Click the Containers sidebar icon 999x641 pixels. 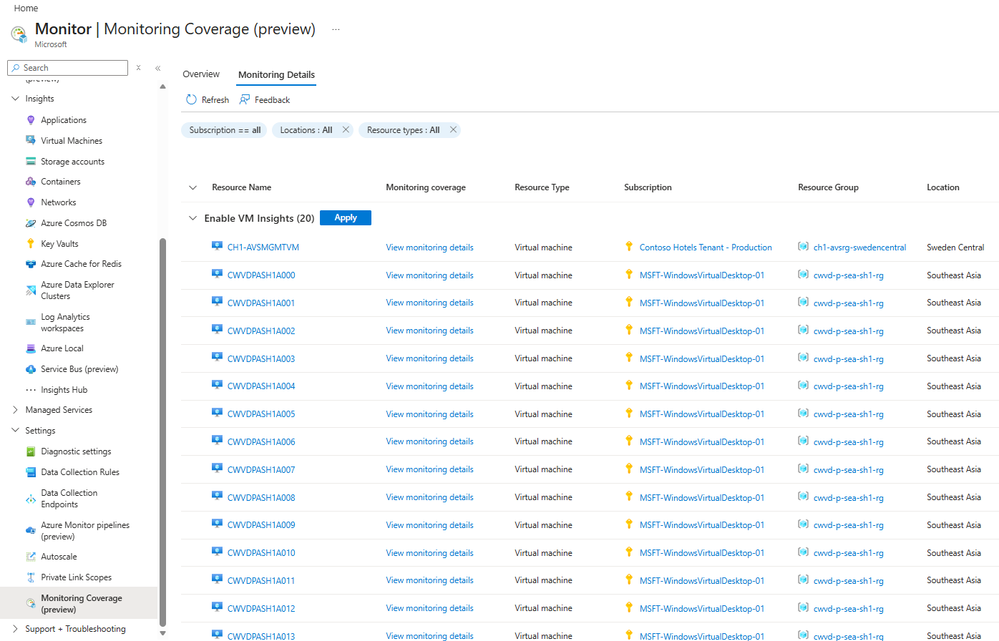pyautogui.click(x=31, y=182)
